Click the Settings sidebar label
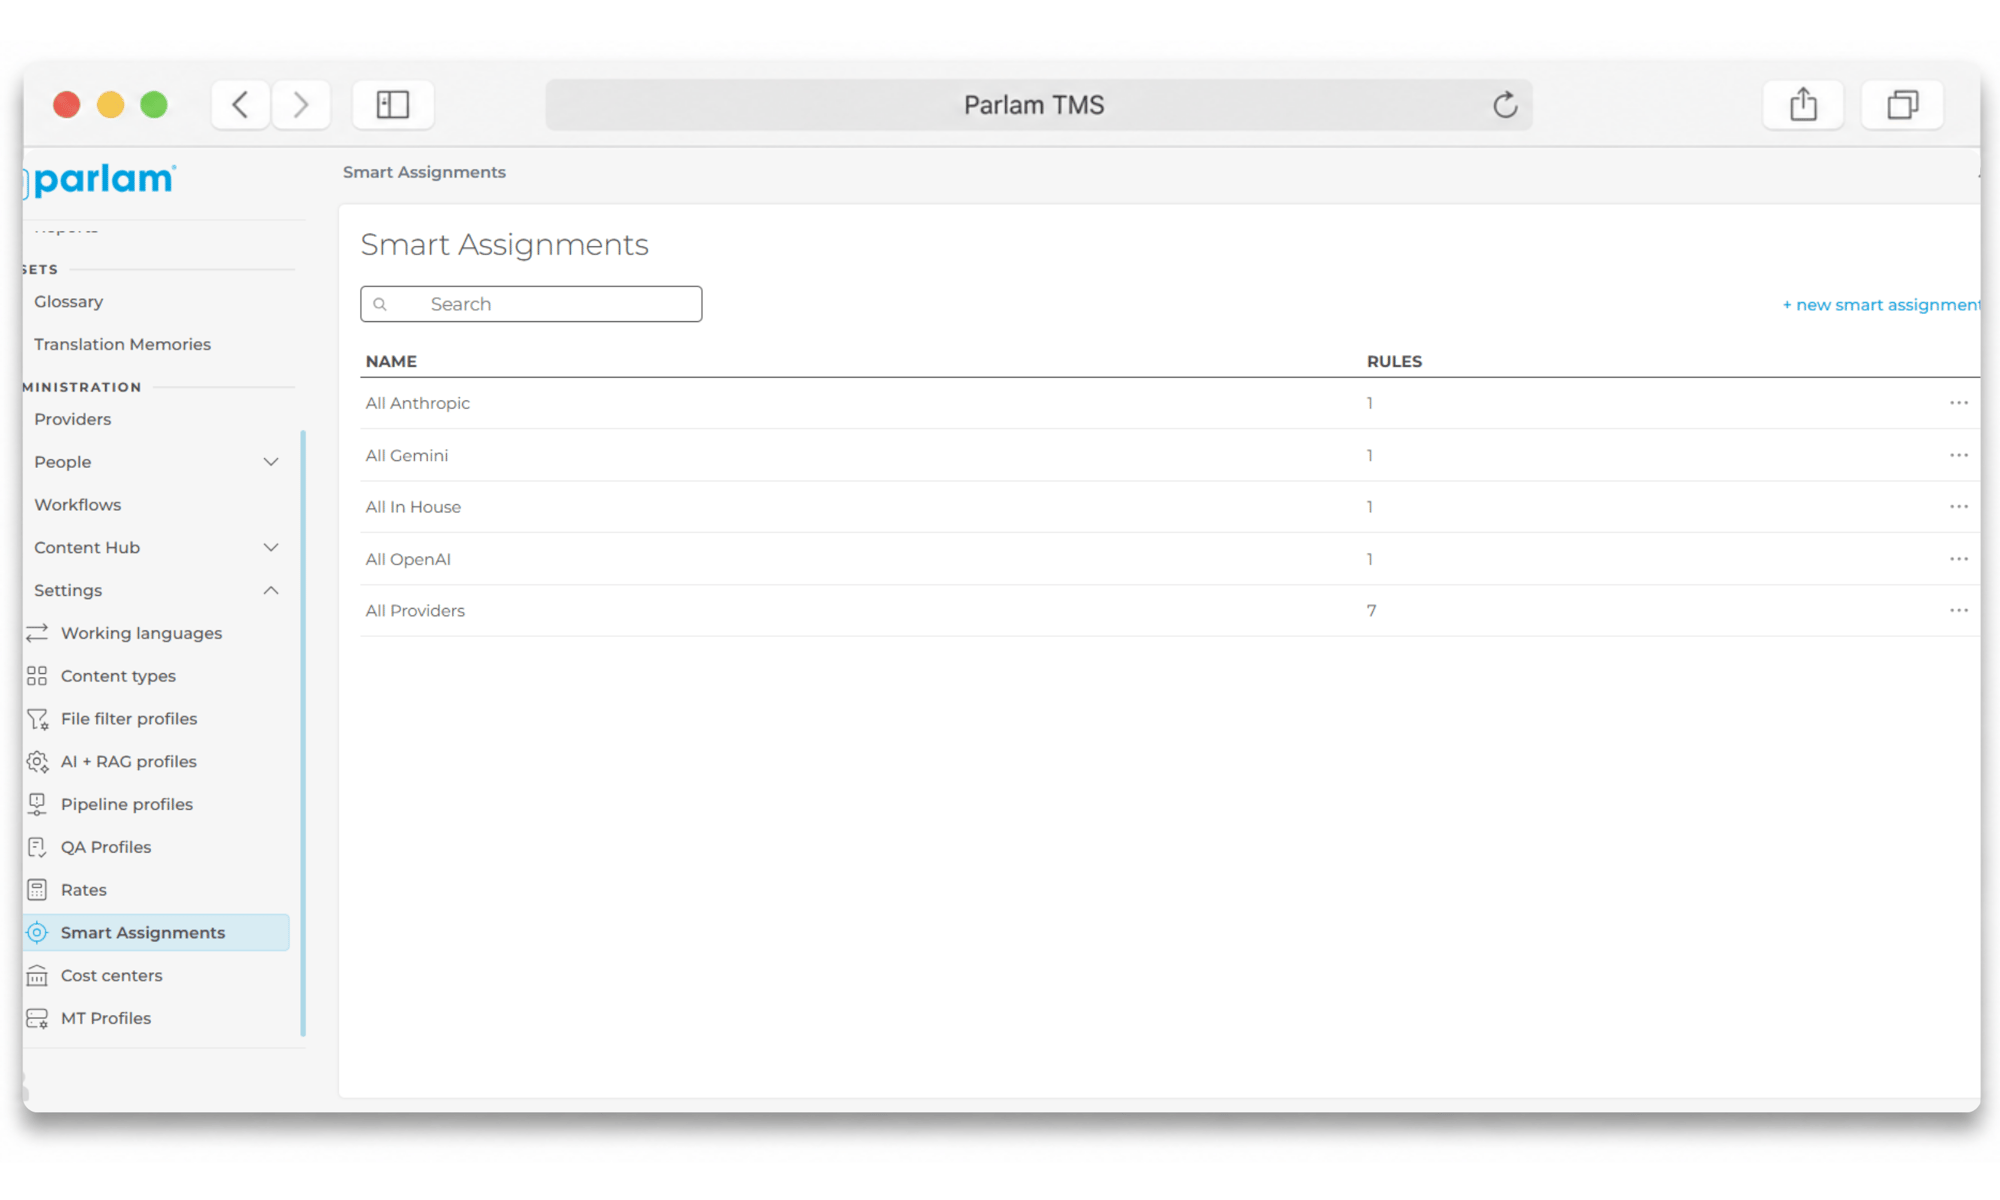The width and height of the screenshot is (2000, 1200). point(68,591)
